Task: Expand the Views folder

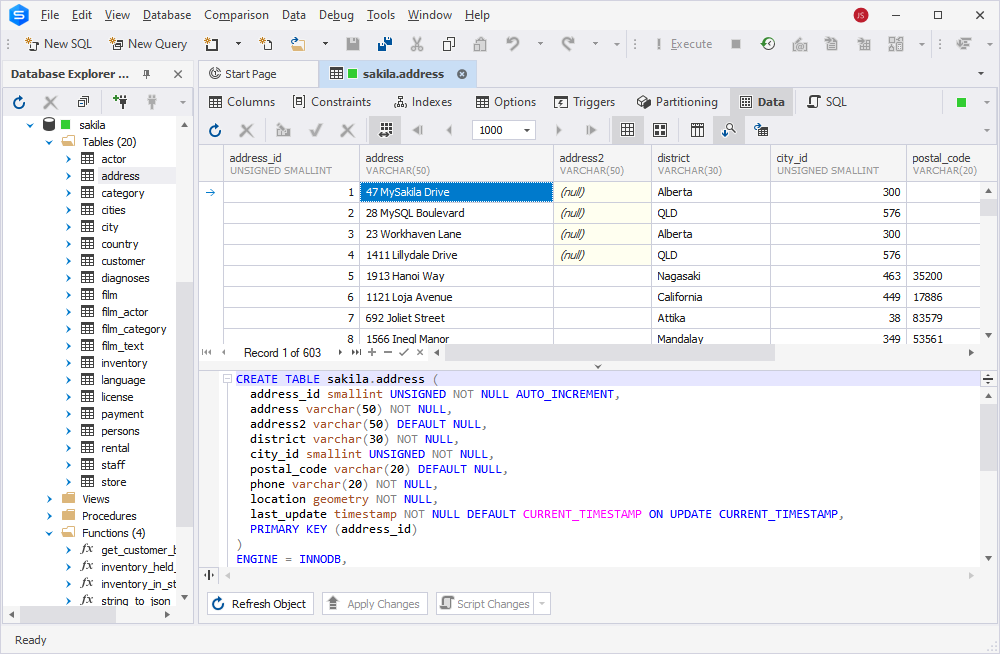Action: (x=49, y=498)
